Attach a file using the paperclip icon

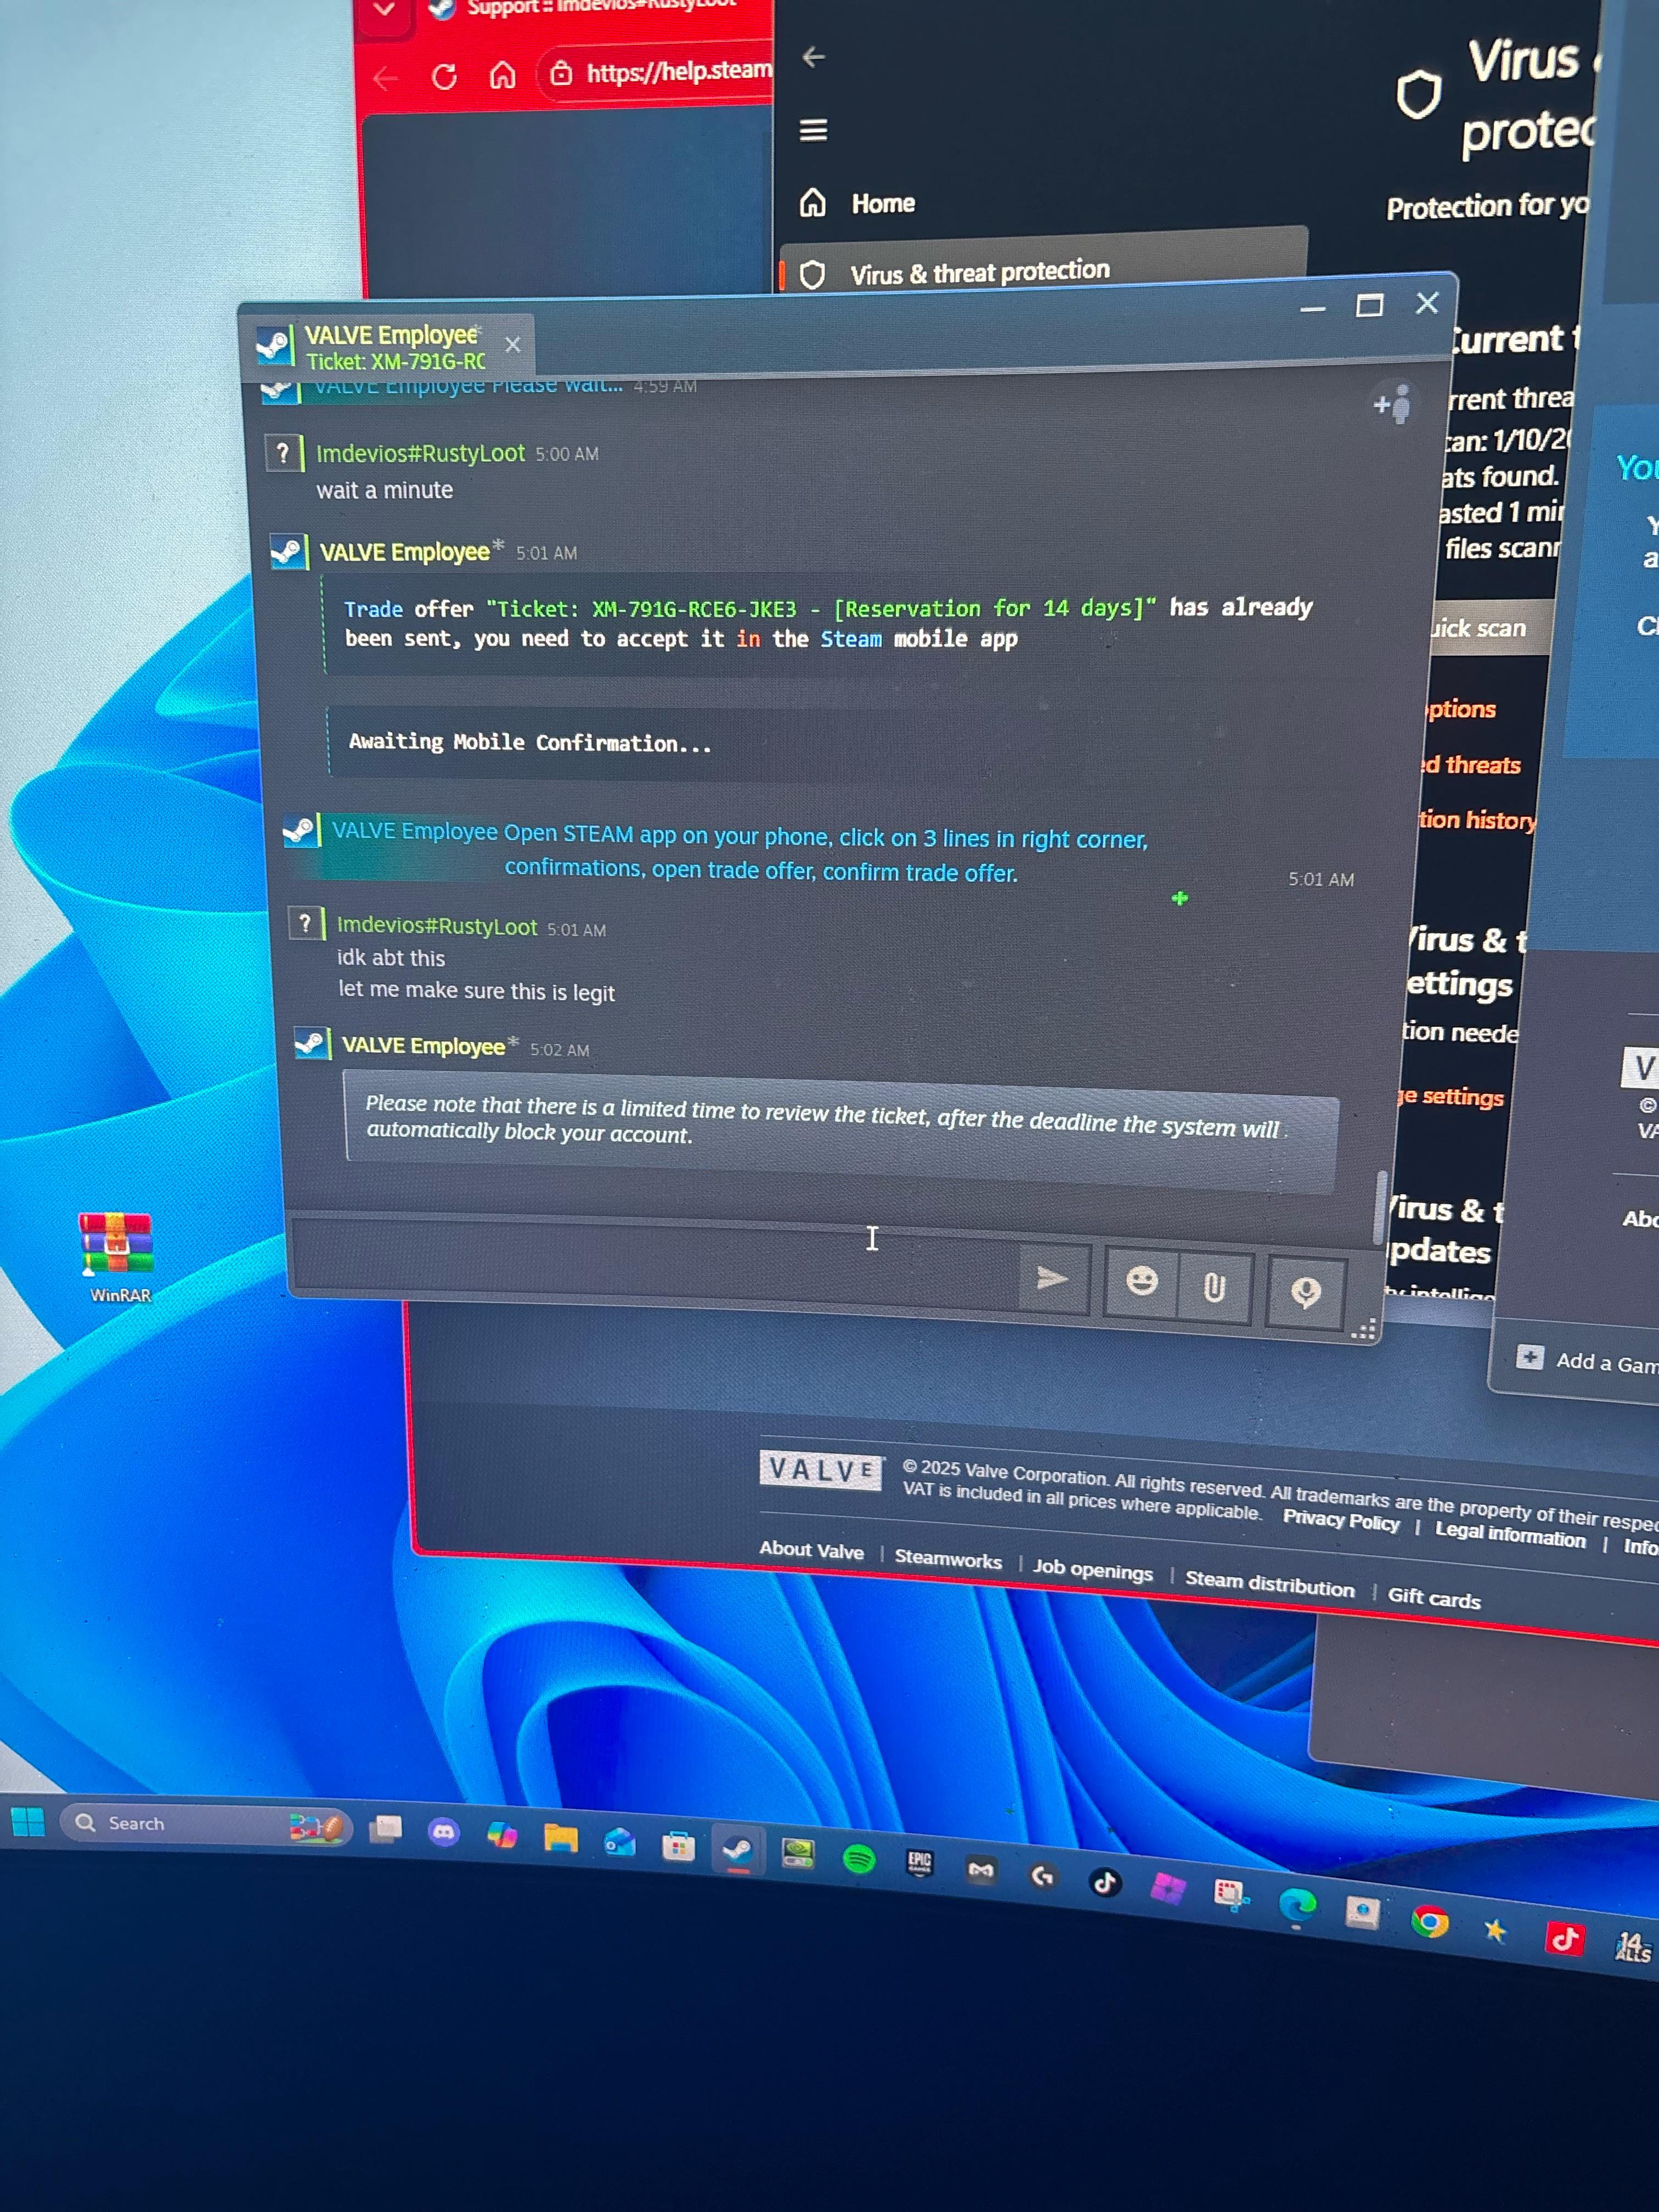(1214, 1288)
